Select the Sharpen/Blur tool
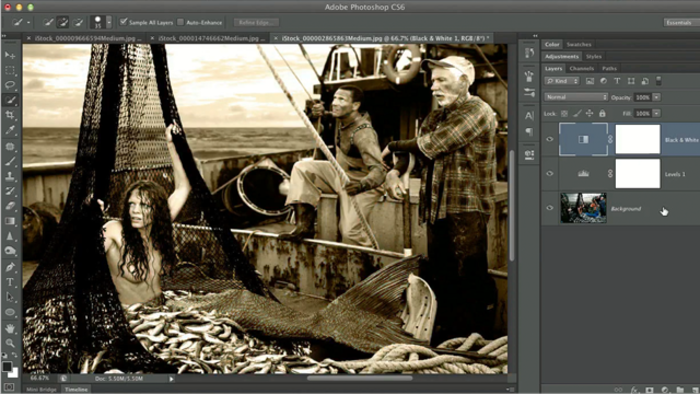This screenshot has width=700, height=394. tap(10, 236)
